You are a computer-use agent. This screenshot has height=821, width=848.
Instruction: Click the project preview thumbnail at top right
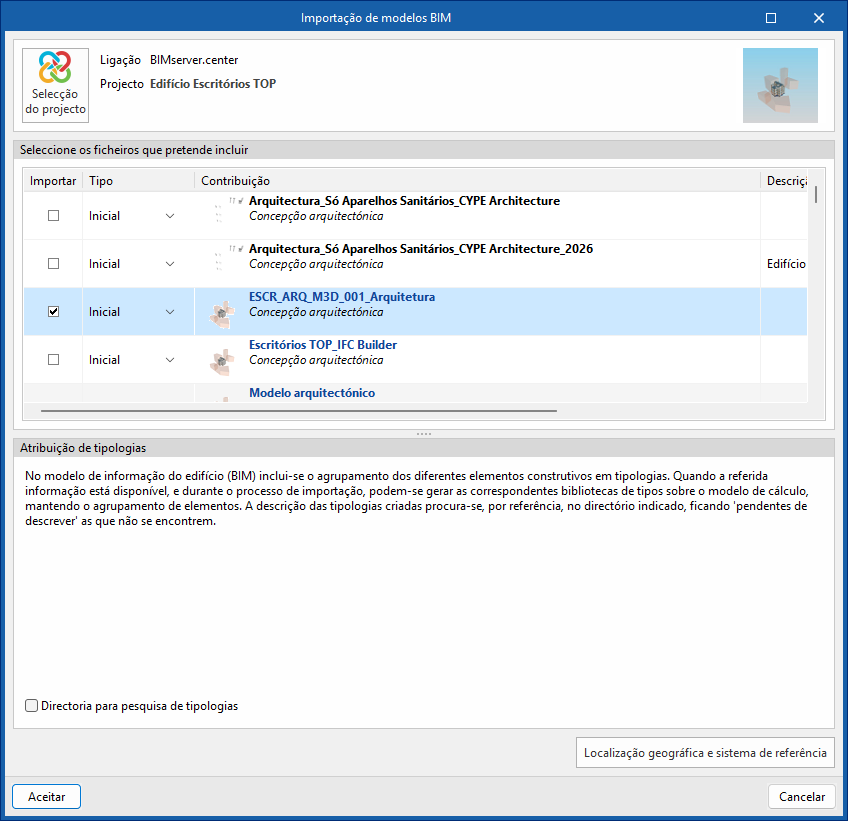(780, 85)
